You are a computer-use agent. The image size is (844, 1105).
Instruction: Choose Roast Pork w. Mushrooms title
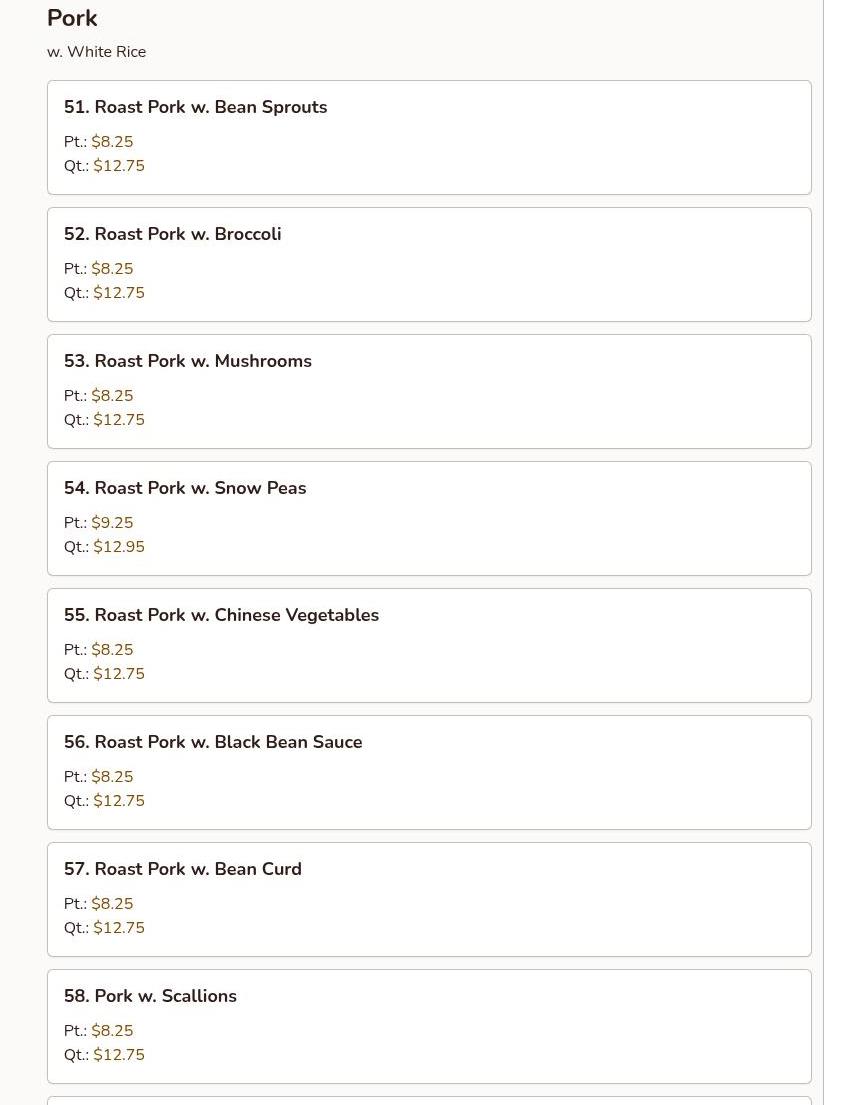(x=188, y=361)
